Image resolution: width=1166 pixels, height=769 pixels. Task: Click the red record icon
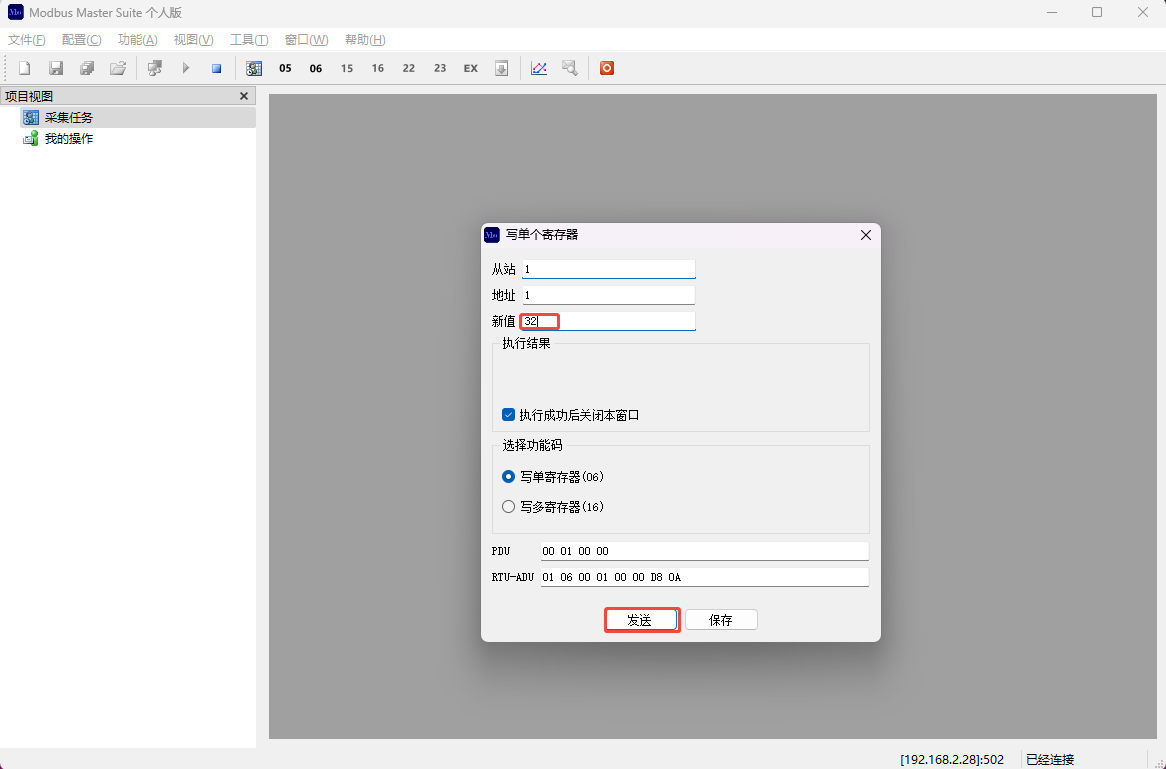(606, 68)
